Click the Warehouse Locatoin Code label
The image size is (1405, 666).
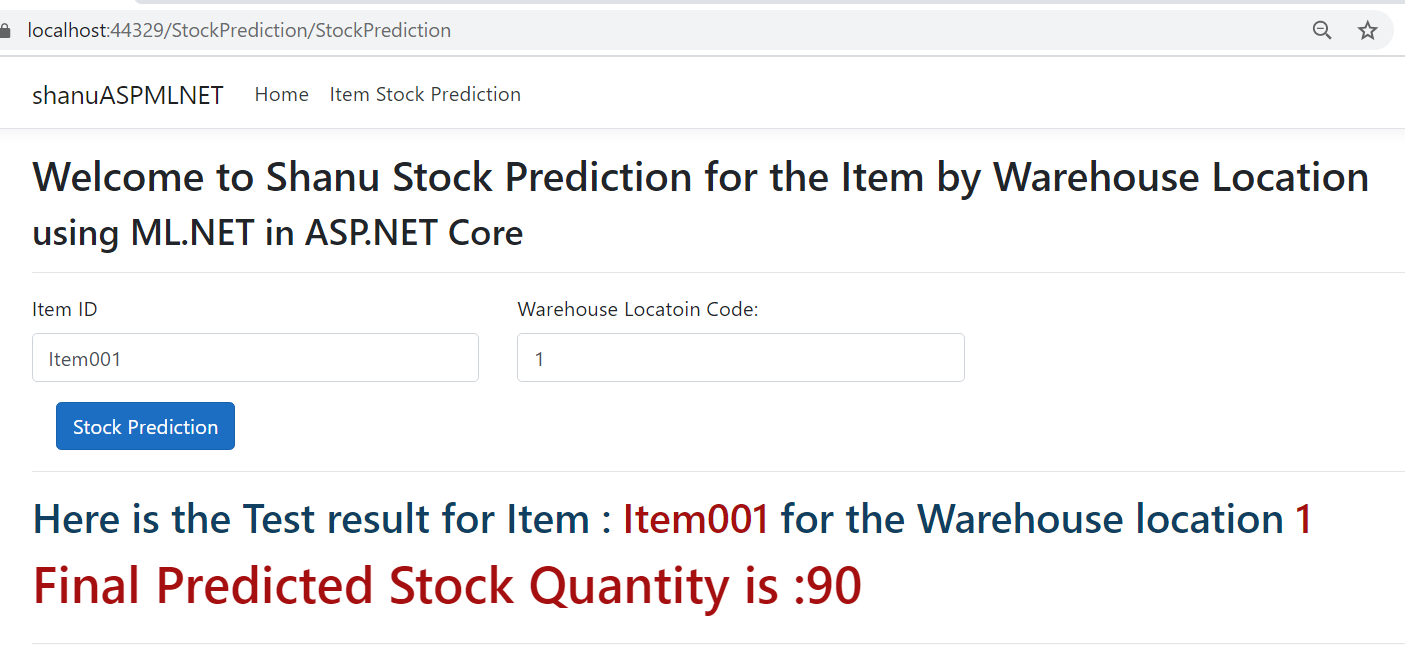point(638,309)
